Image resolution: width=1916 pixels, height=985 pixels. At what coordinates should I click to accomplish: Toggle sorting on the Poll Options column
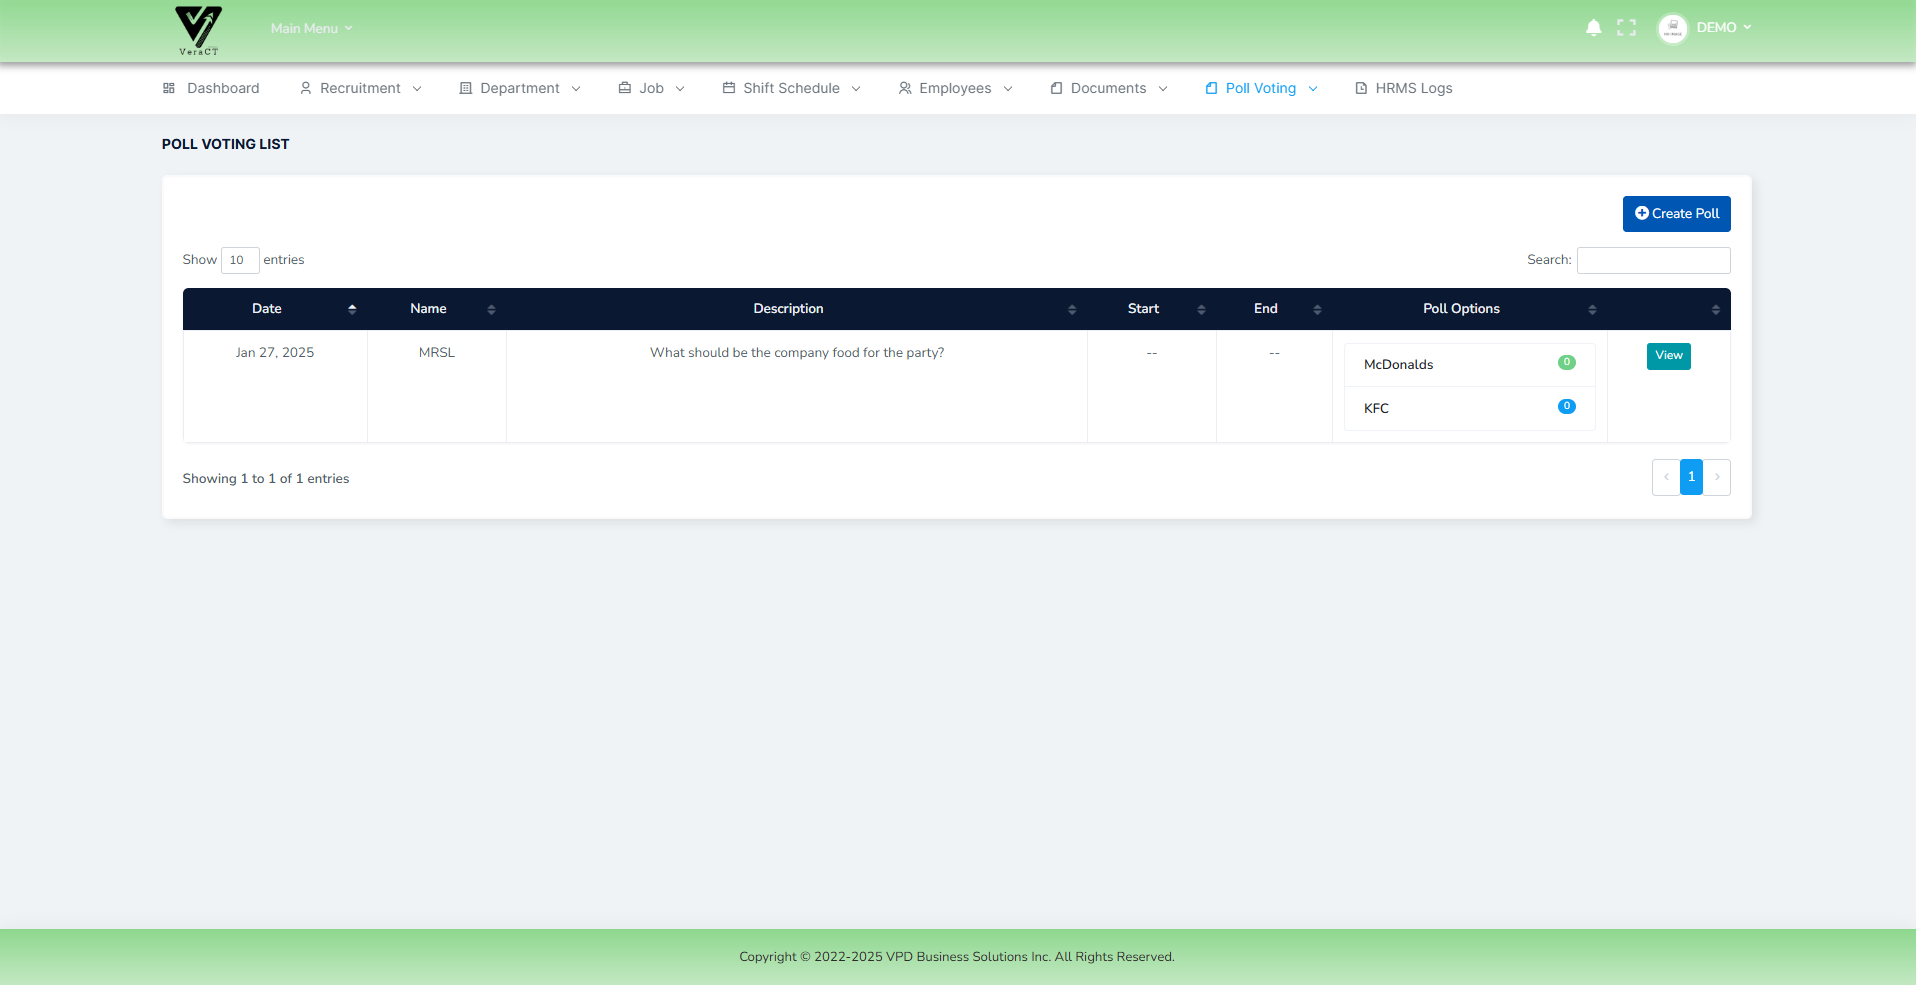[1592, 308]
